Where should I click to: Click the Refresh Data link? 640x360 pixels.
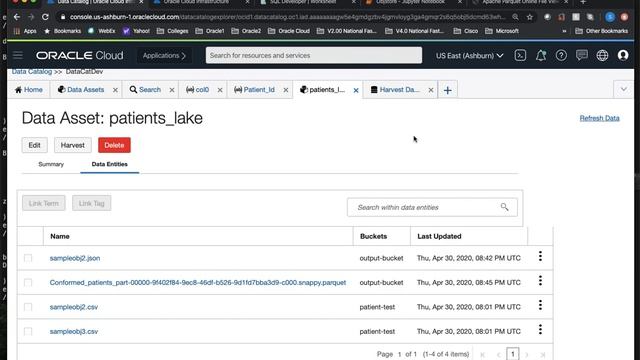coord(600,118)
